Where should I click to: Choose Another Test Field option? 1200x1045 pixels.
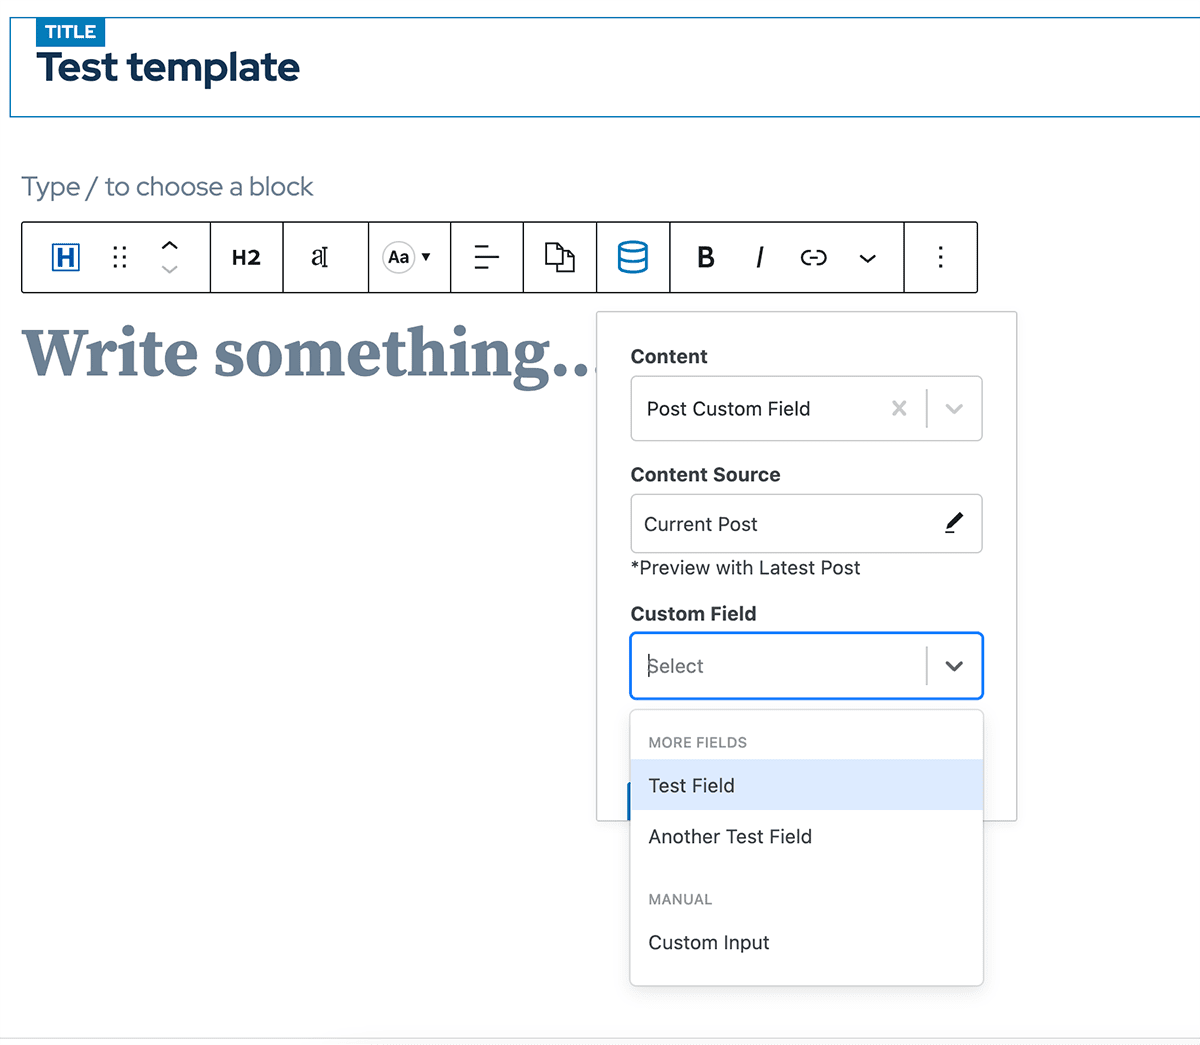(730, 837)
